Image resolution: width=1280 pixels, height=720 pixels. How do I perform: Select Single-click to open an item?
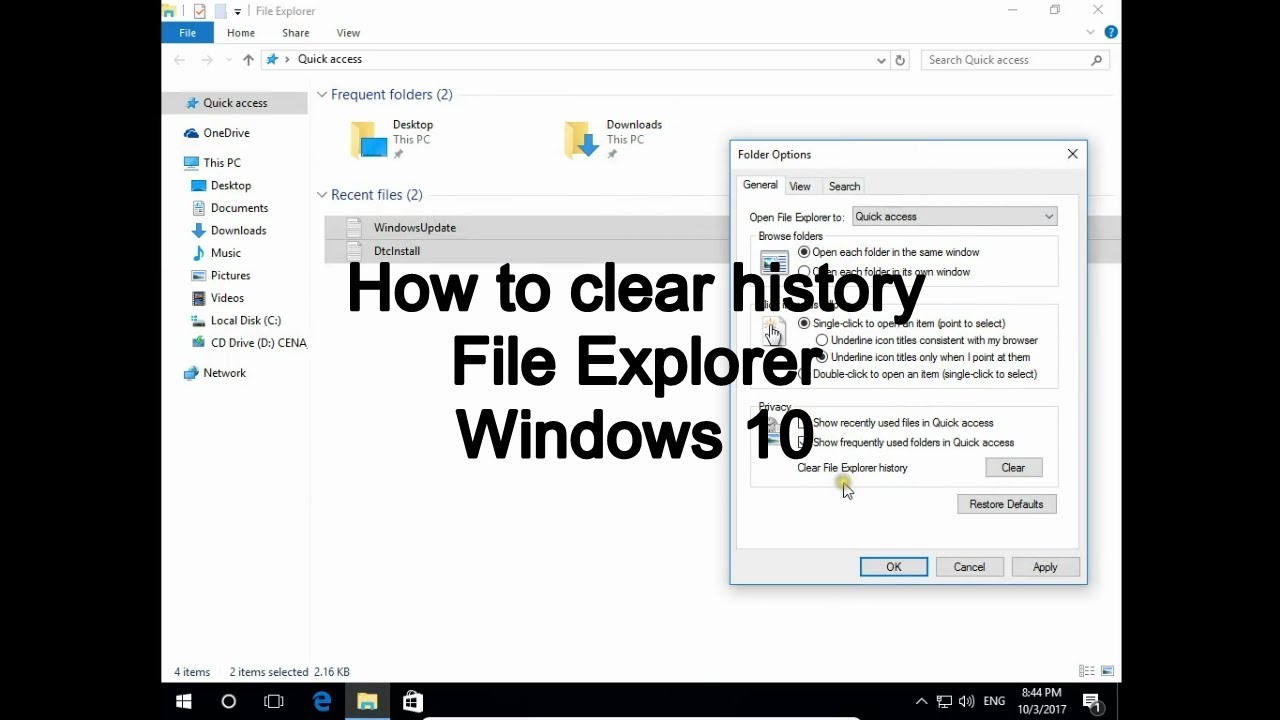(x=804, y=323)
